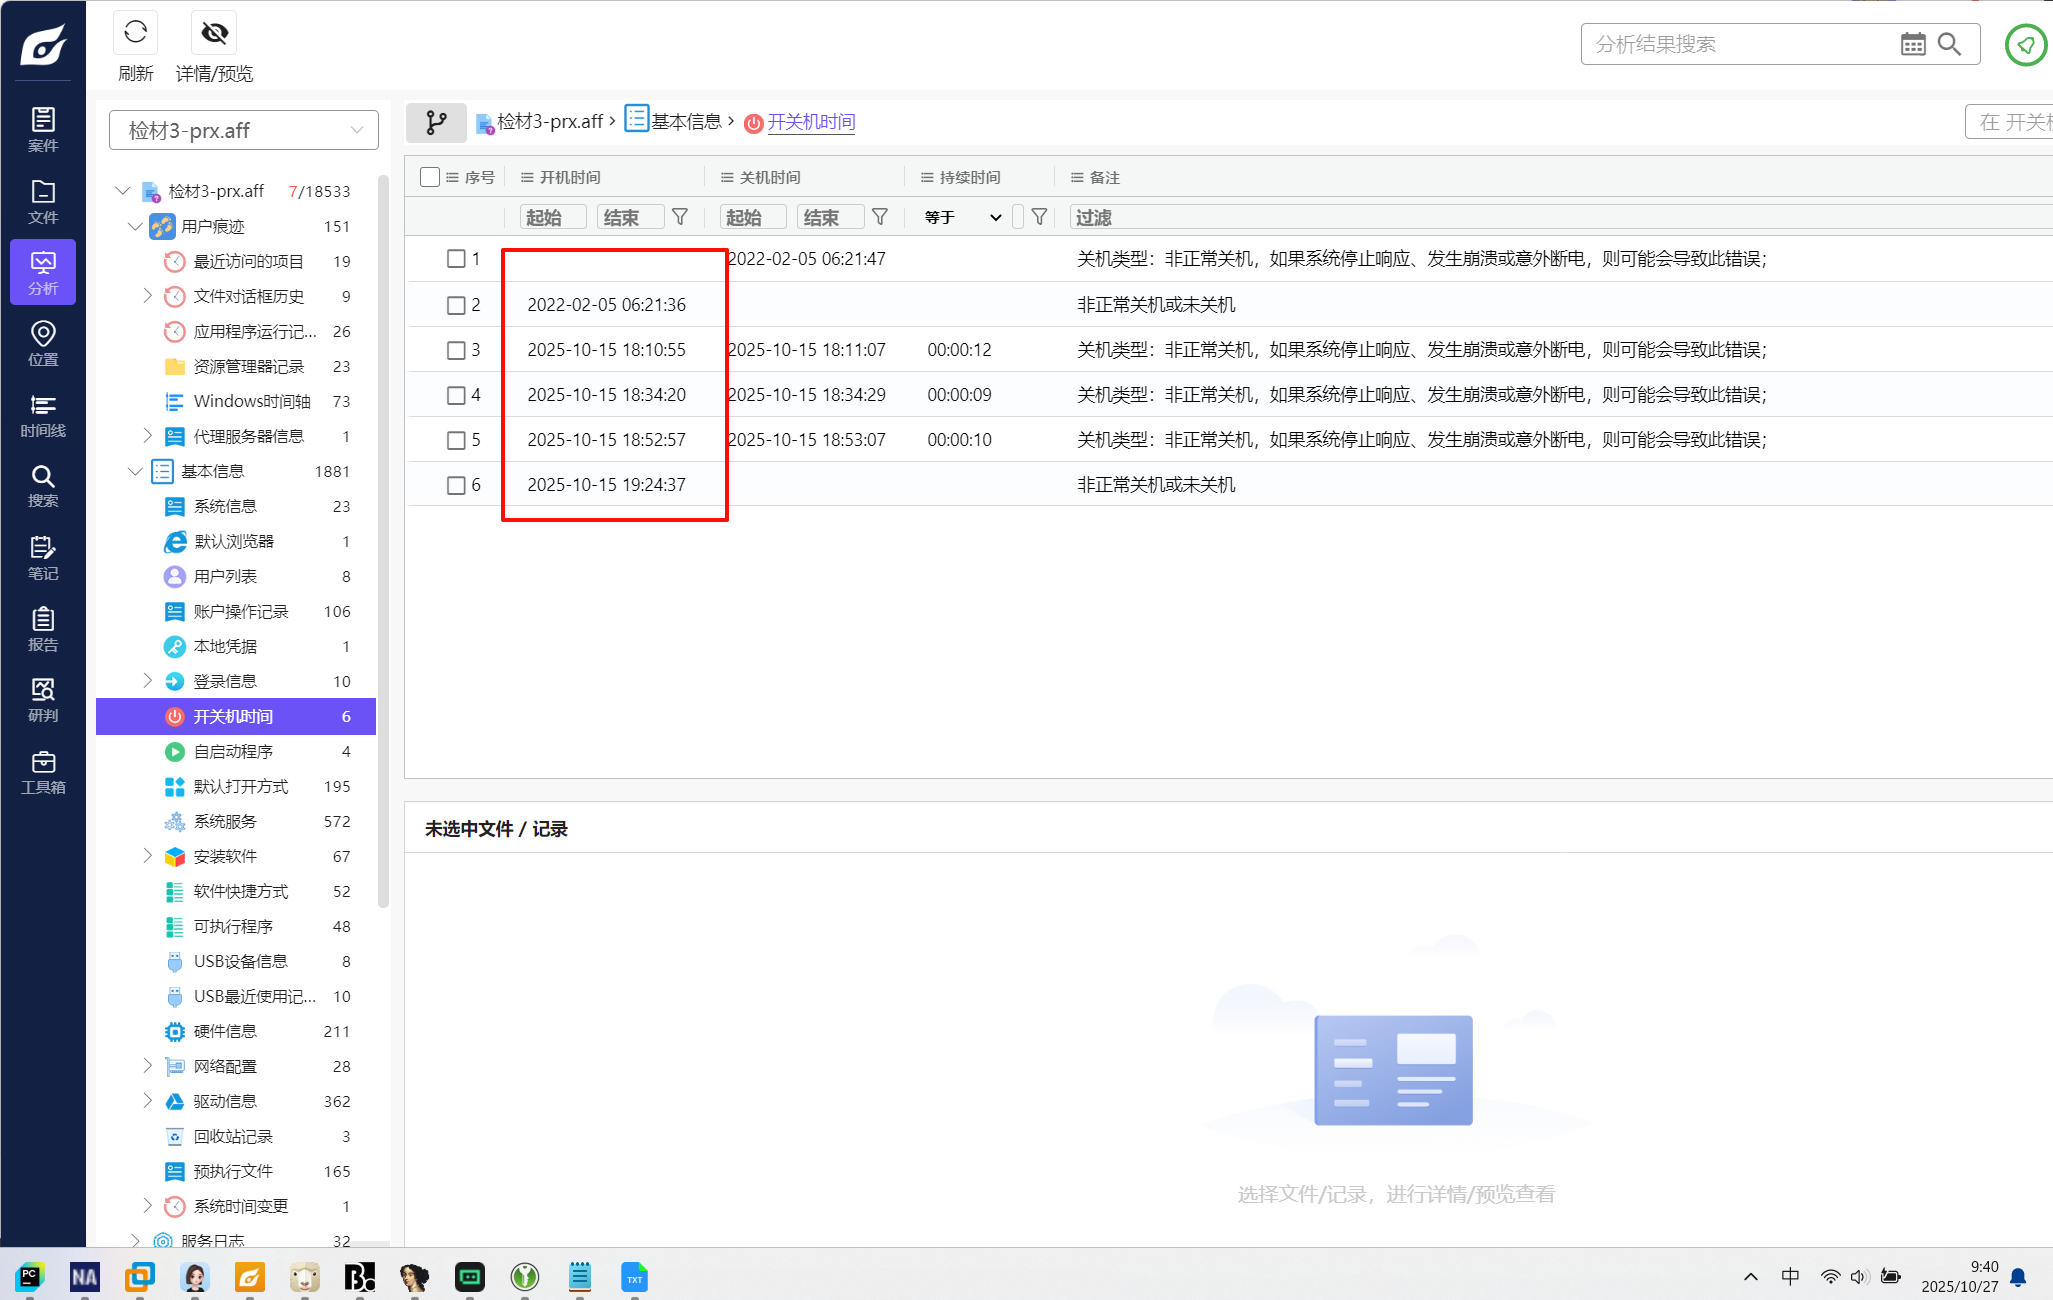Collapse the 用户痕迹 tree node
Viewport: 2053px width, 1300px height.
pyautogui.click(x=135, y=226)
